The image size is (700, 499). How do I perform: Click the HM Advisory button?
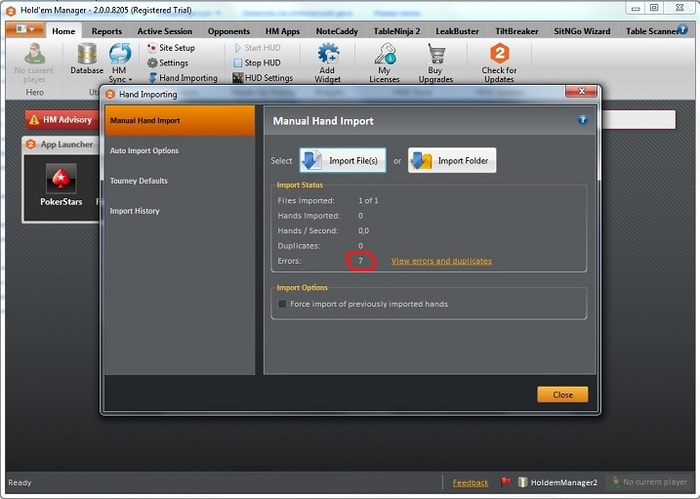tap(61, 120)
